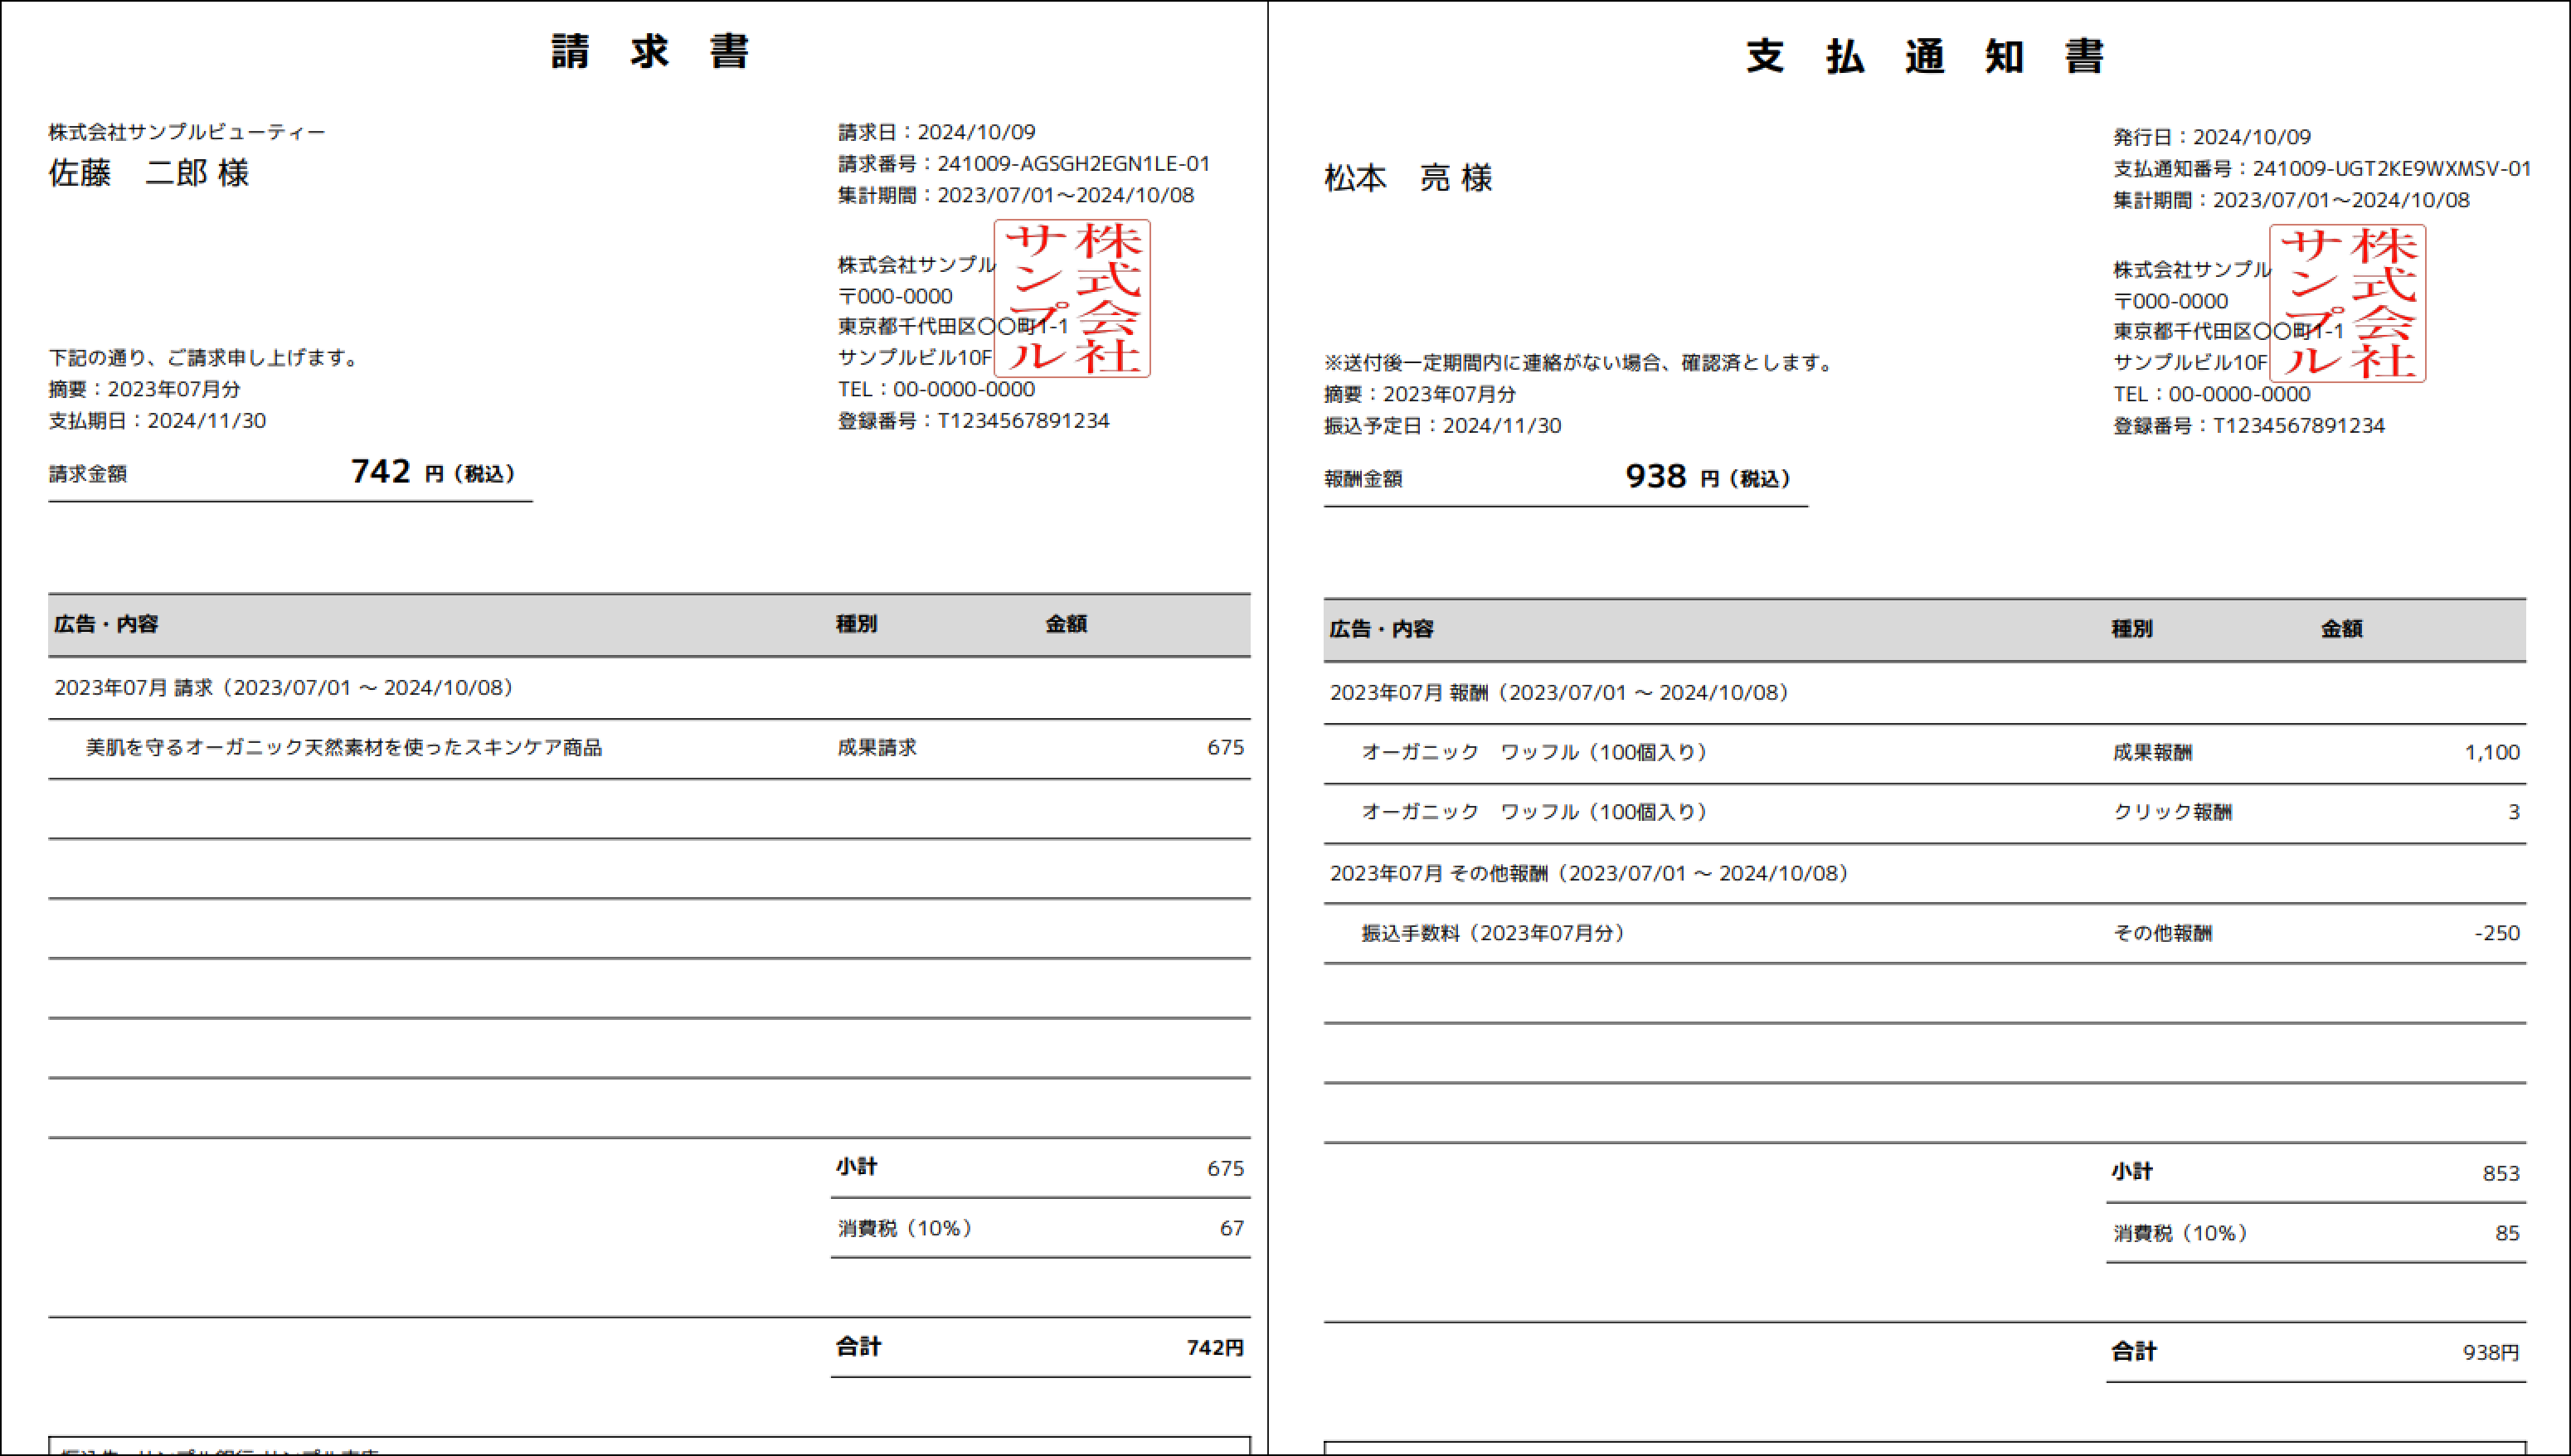Click the invoice amount 742 円（税込）
Viewport: 2571px width, 1456px height.
click(x=433, y=471)
